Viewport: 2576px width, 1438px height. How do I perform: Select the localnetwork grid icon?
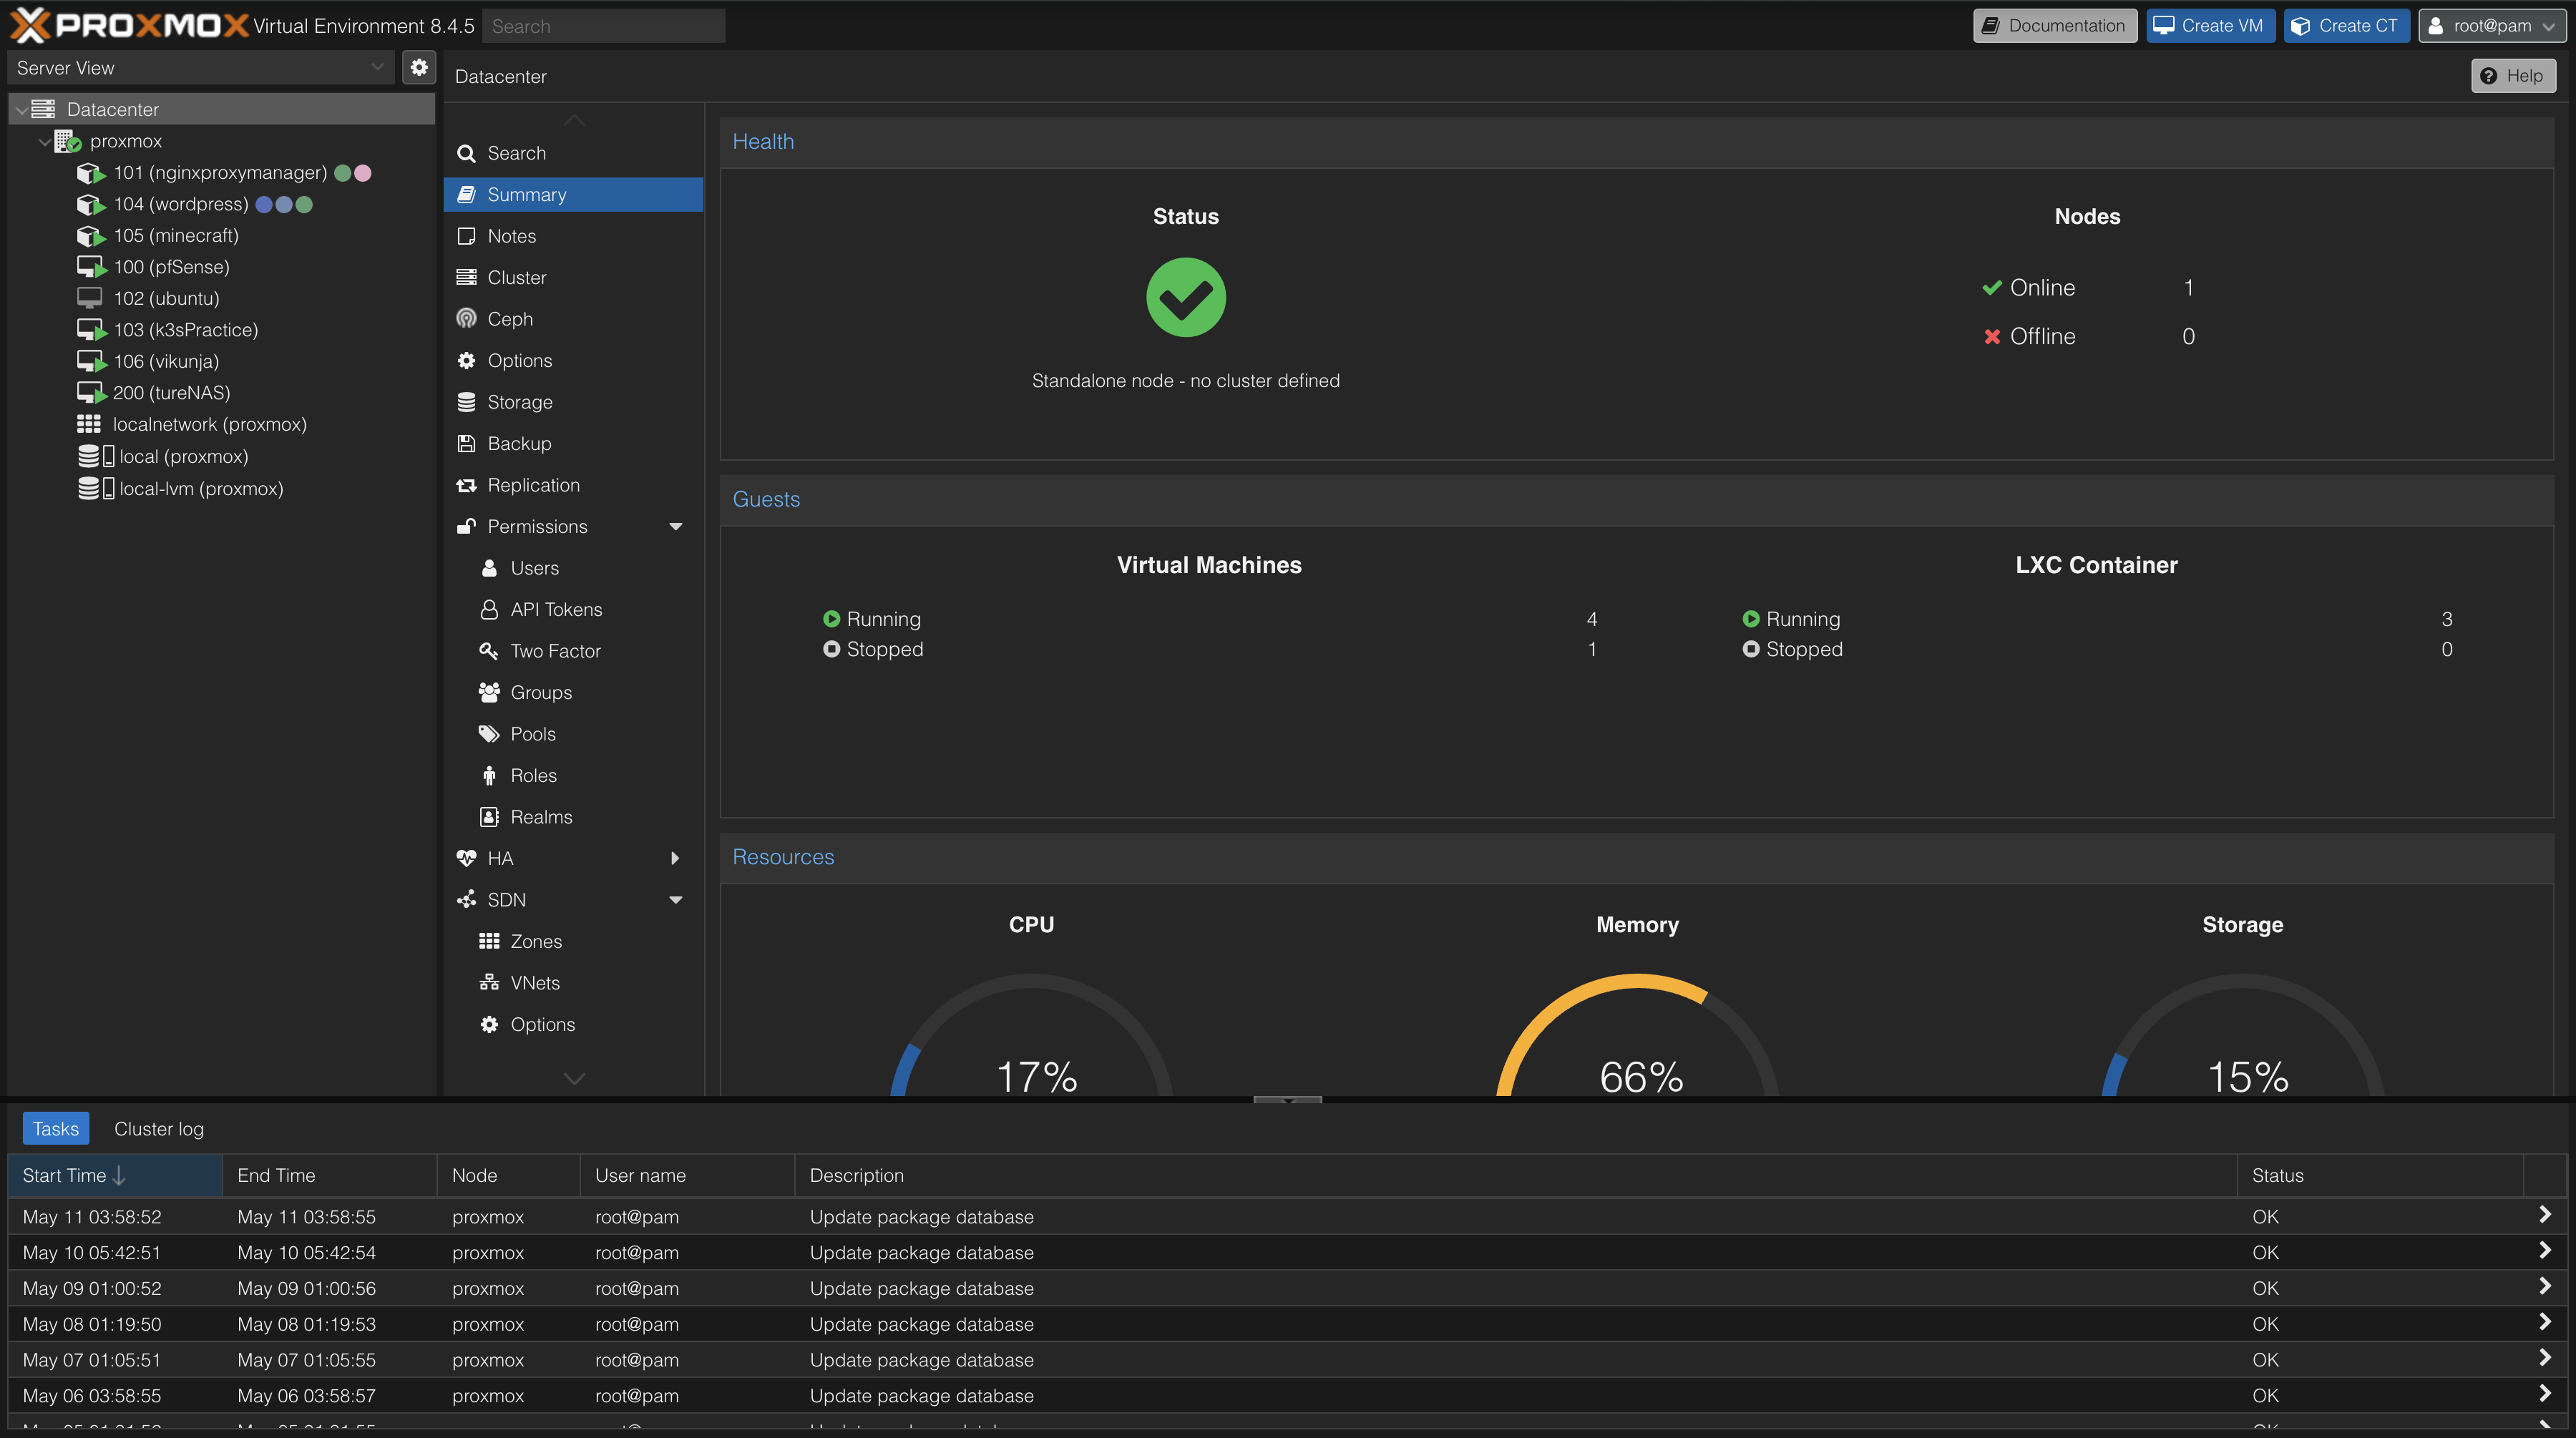(89, 424)
